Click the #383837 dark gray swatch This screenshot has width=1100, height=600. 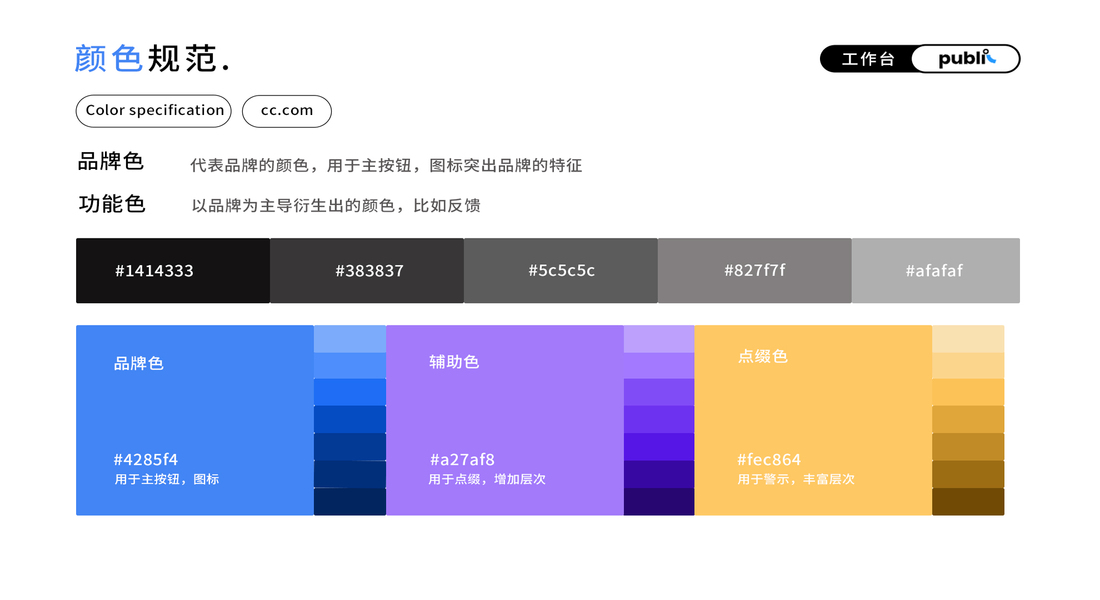pos(367,271)
